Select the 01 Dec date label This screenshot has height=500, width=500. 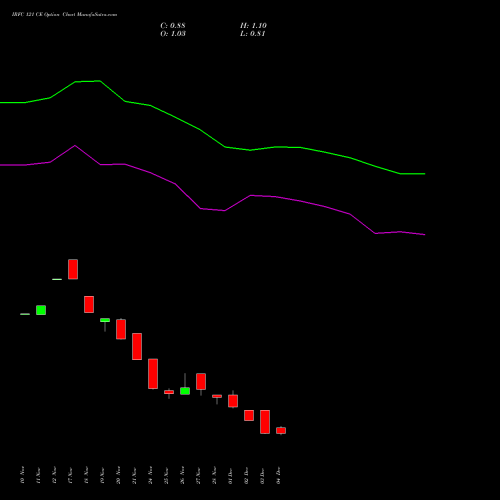(230, 475)
